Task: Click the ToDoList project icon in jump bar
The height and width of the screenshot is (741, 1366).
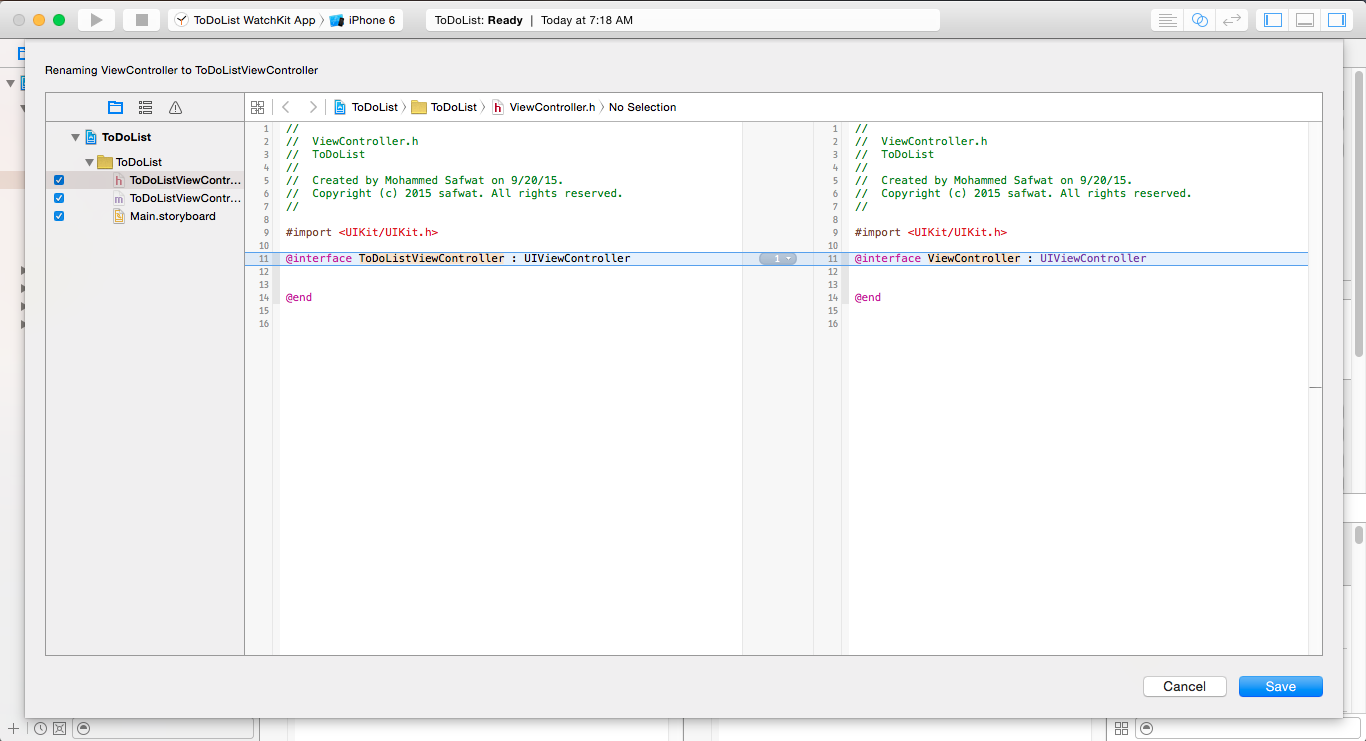Action: click(340, 107)
